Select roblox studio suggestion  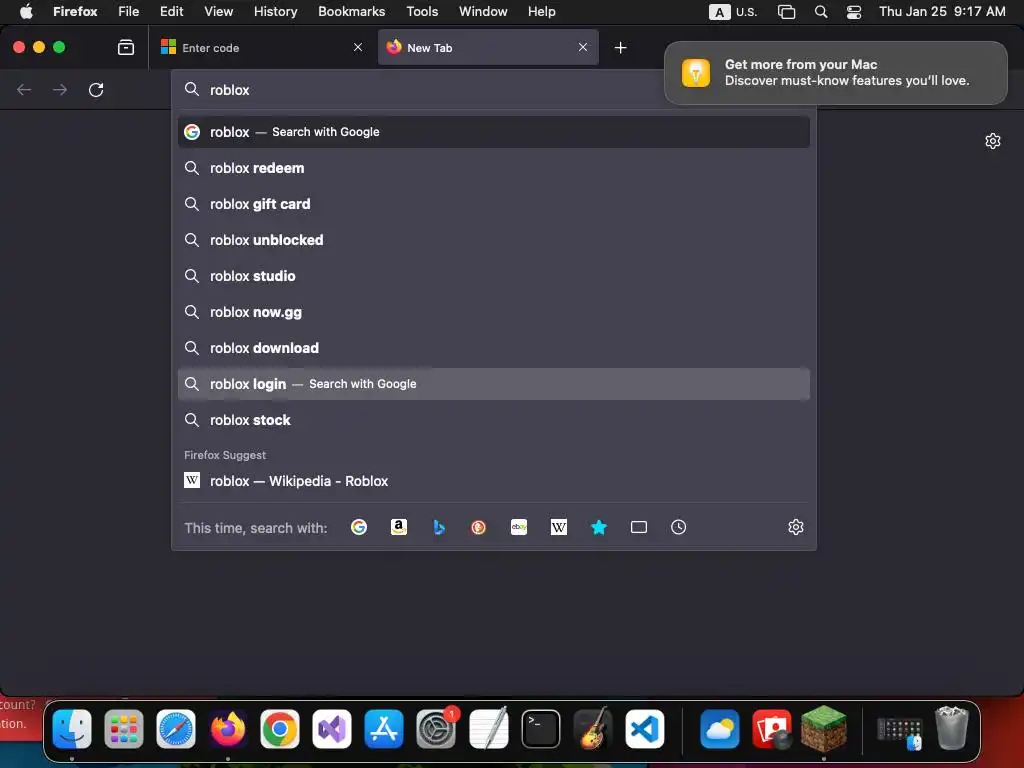494,276
